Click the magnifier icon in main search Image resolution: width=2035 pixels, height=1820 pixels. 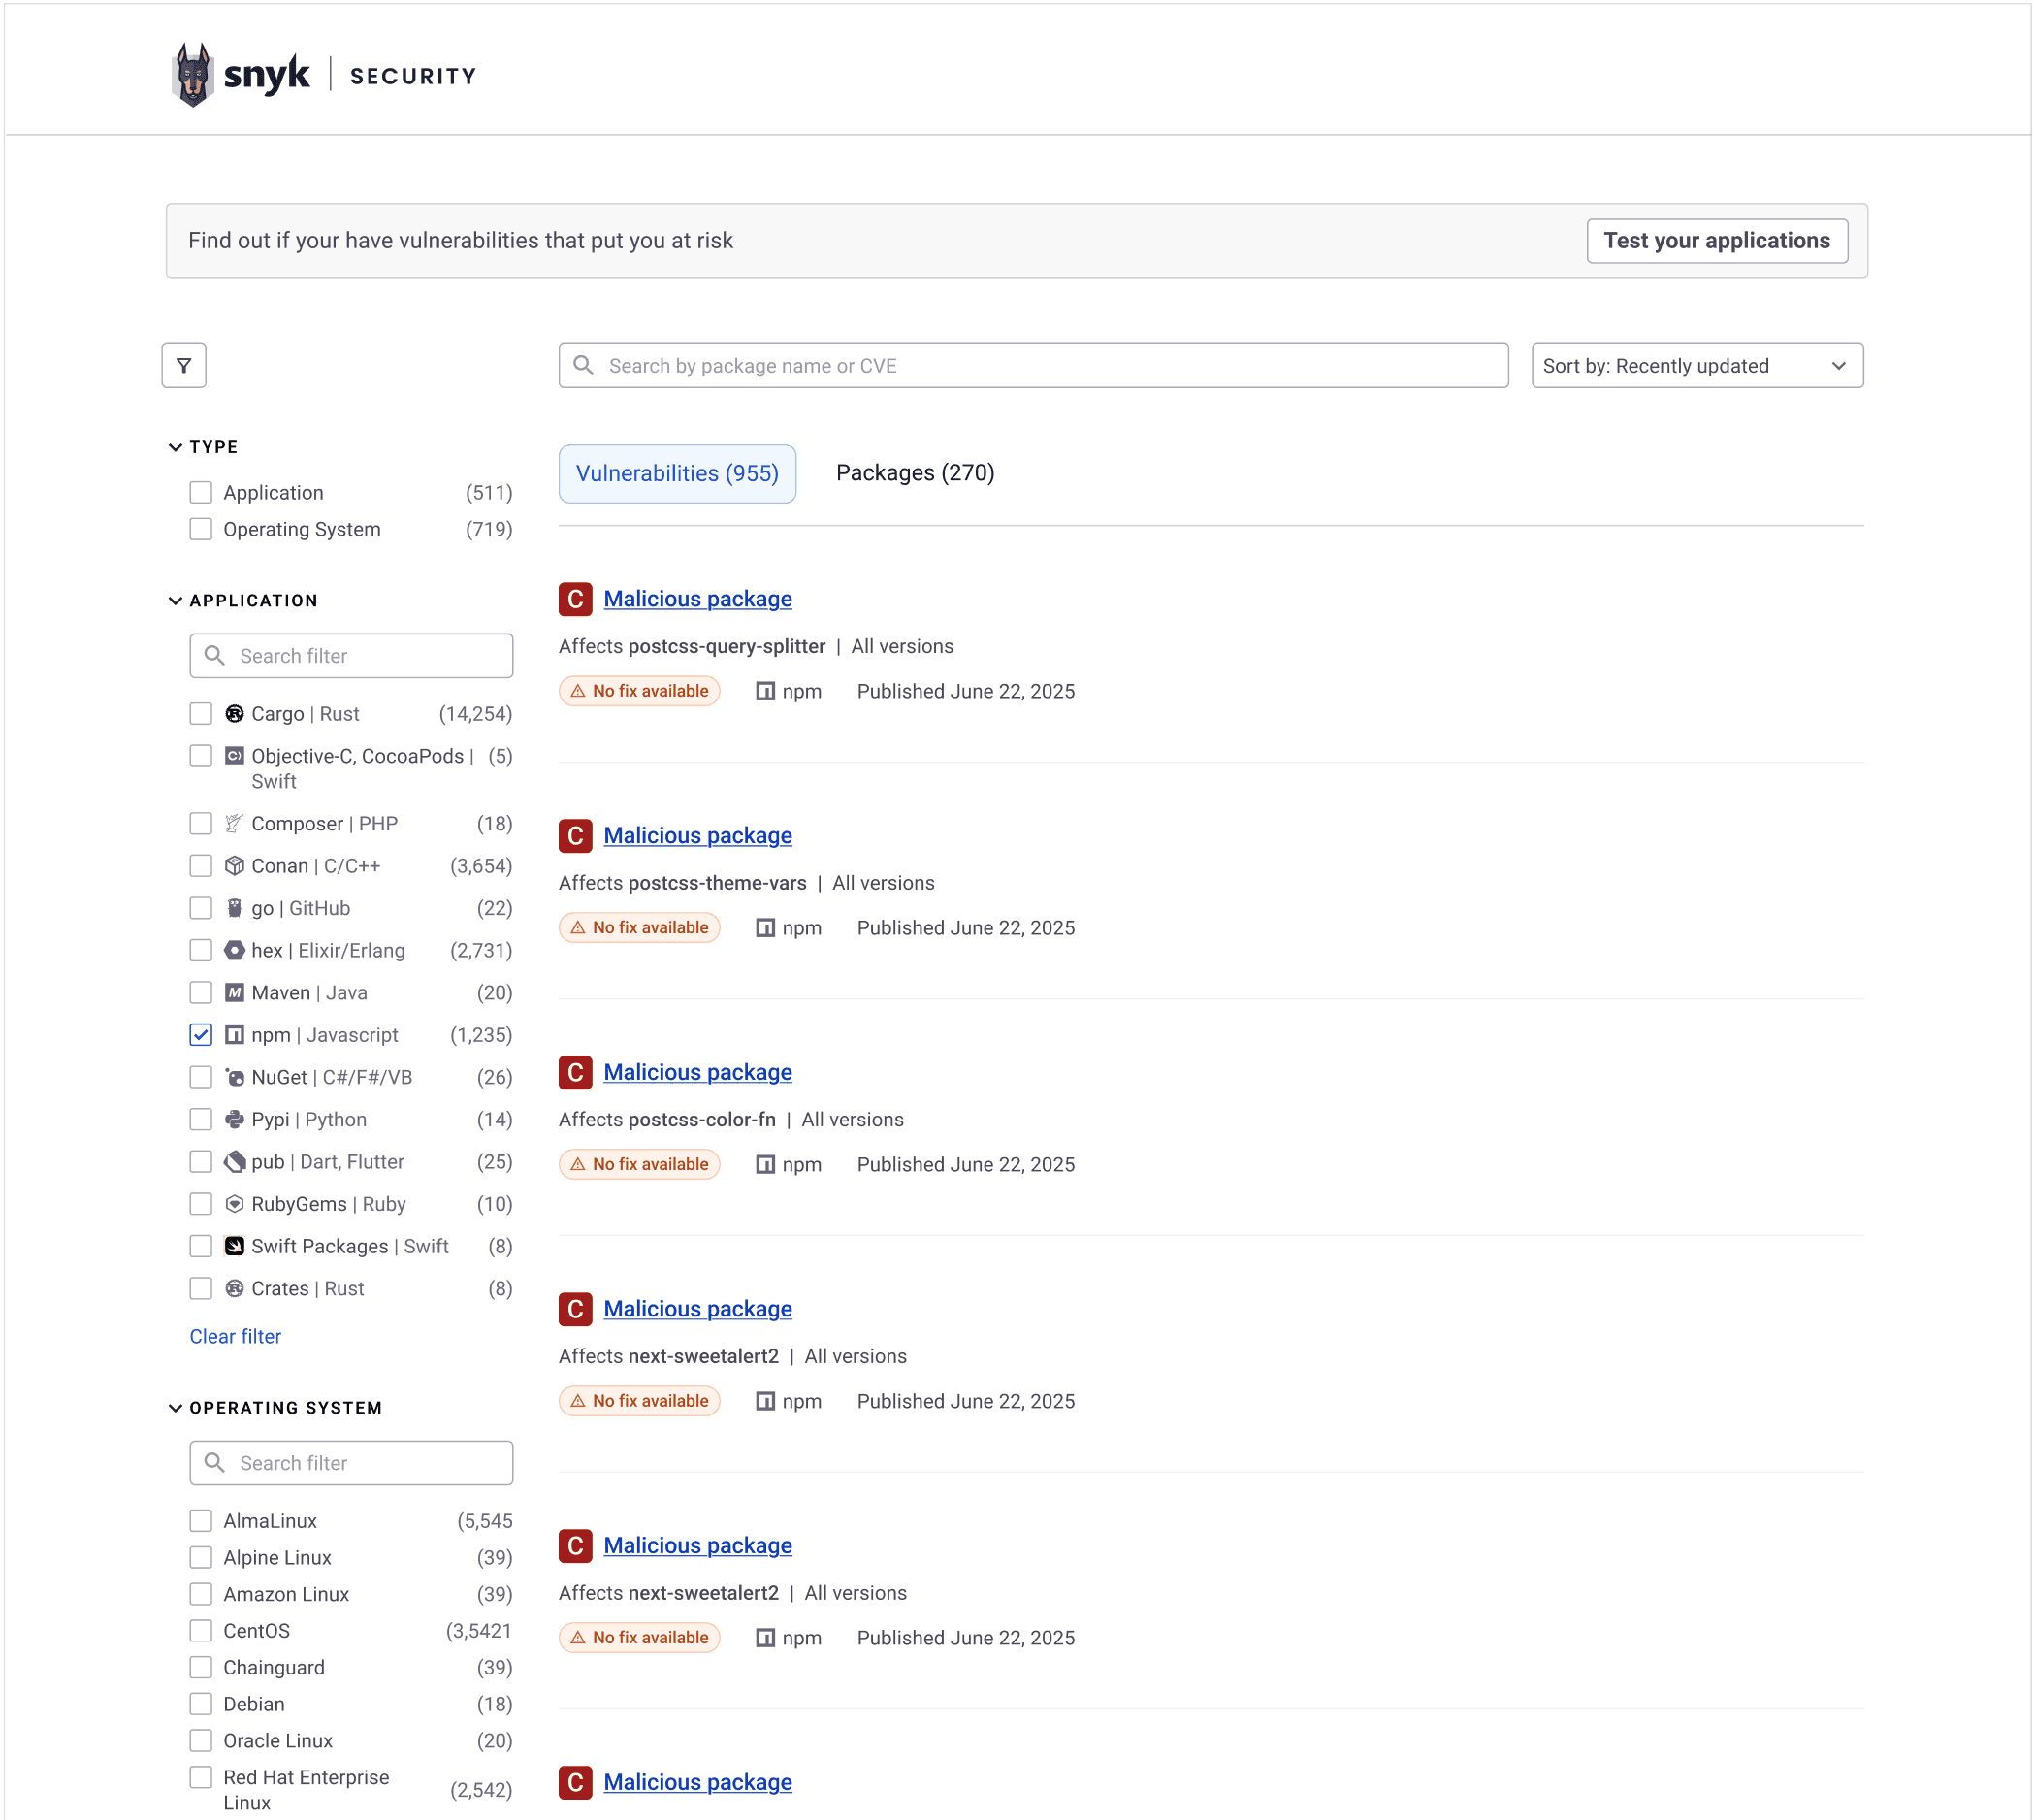pyautogui.click(x=584, y=366)
